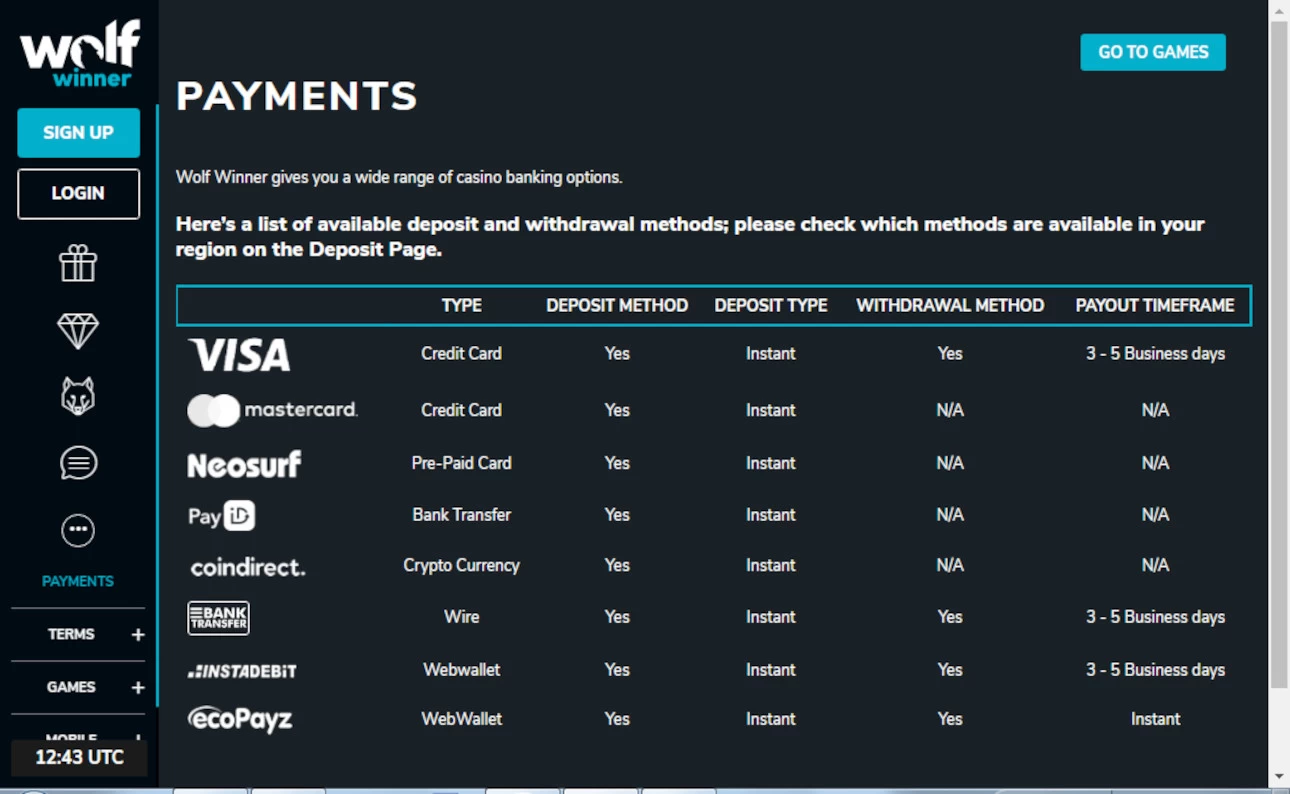The width and height of the screenshot is (1290, 794).
Task: Click the Payout Timeframe column header
Action: coord(1155,305)
